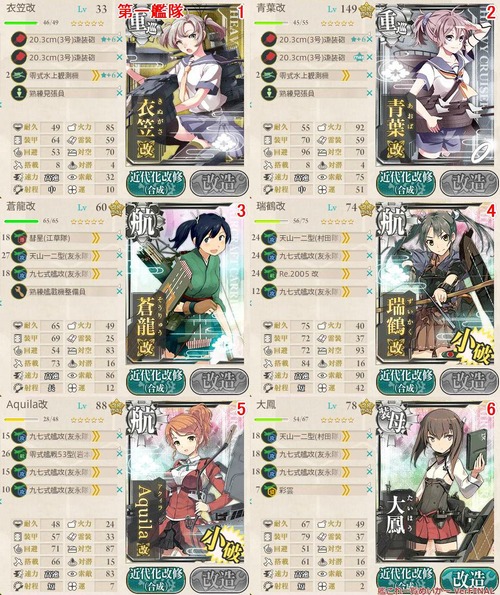Open 近代化改修 for Kinugasa Kai
The image size is (500, 595).
(x=156, y=183)
